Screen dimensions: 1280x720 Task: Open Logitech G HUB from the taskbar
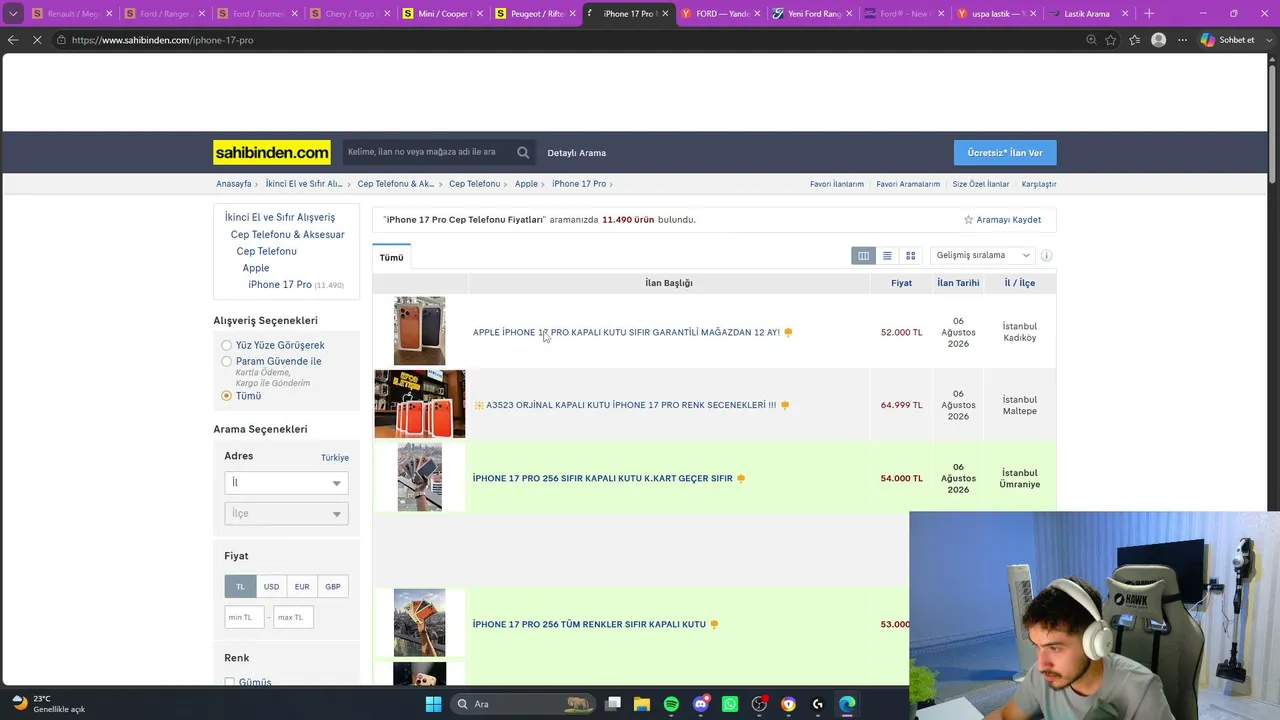coord(818,704)
